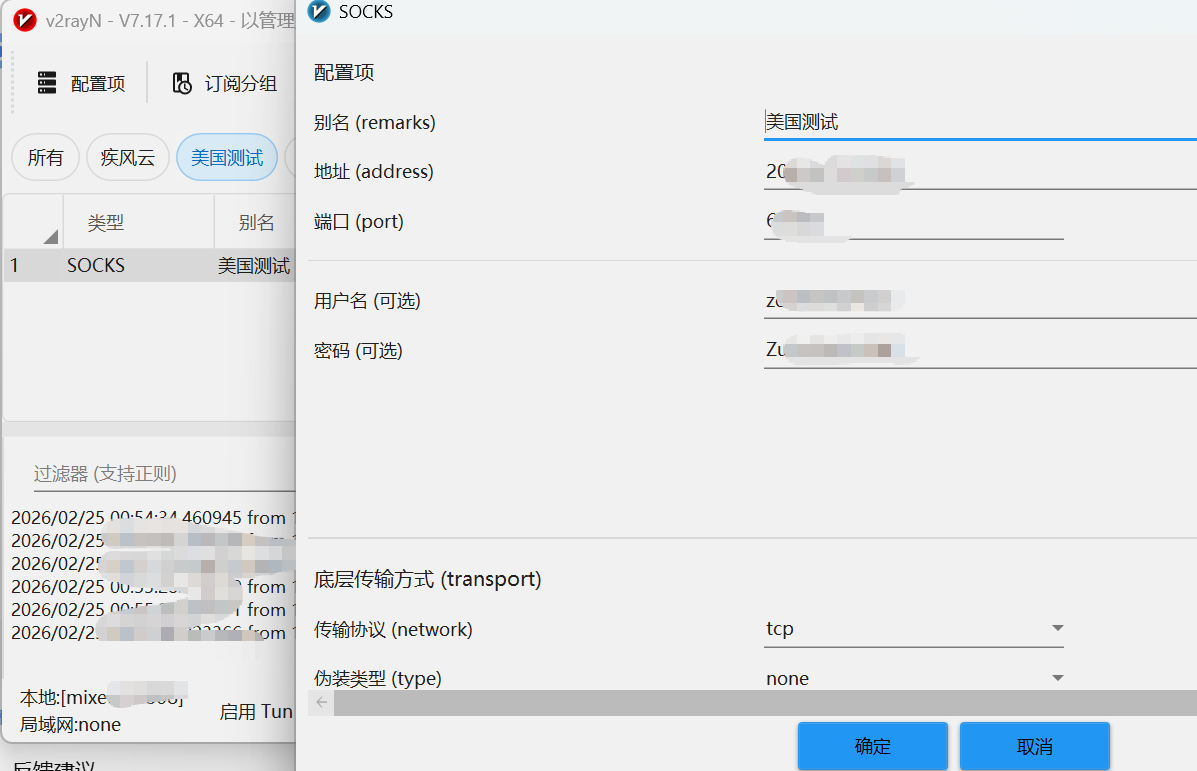Image resolution: width=1197 pixels, height=771 pixels.
Task: Select the 疾风云 group tab
Action: click(x=127, y=157)
